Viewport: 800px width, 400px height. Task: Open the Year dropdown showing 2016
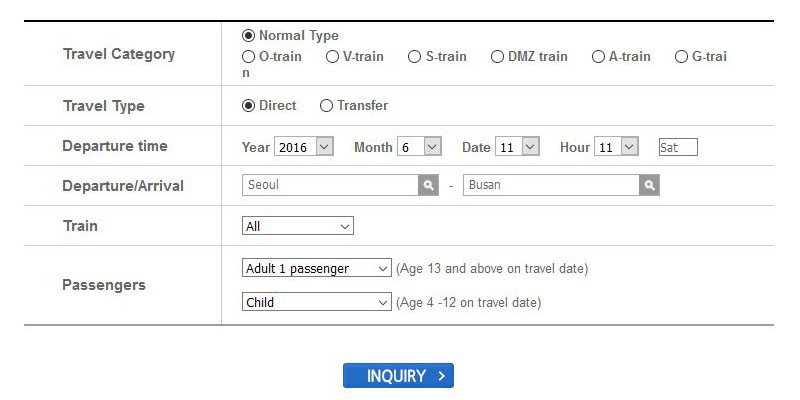304,147
